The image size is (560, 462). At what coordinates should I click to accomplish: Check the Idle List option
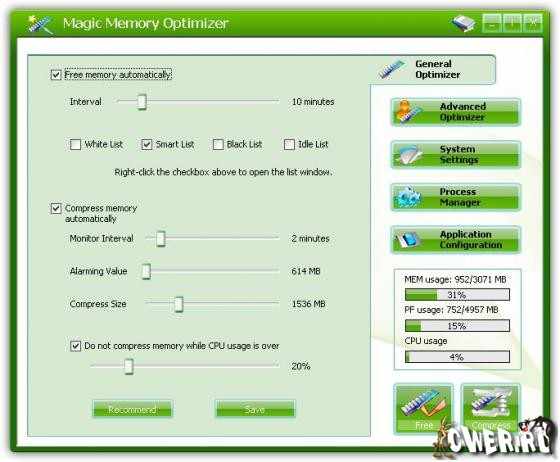pyautogui.click(x=289, y=144)
